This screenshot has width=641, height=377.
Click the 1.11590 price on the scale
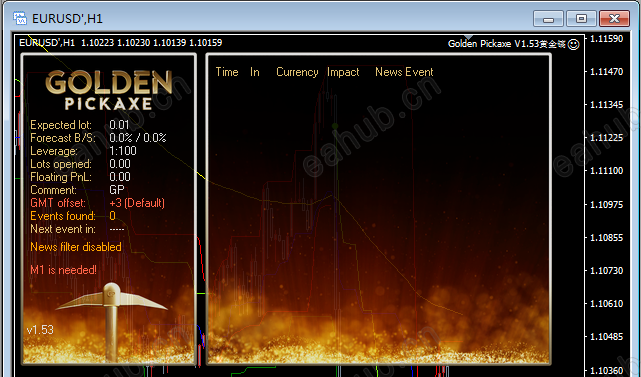[606, 38]
